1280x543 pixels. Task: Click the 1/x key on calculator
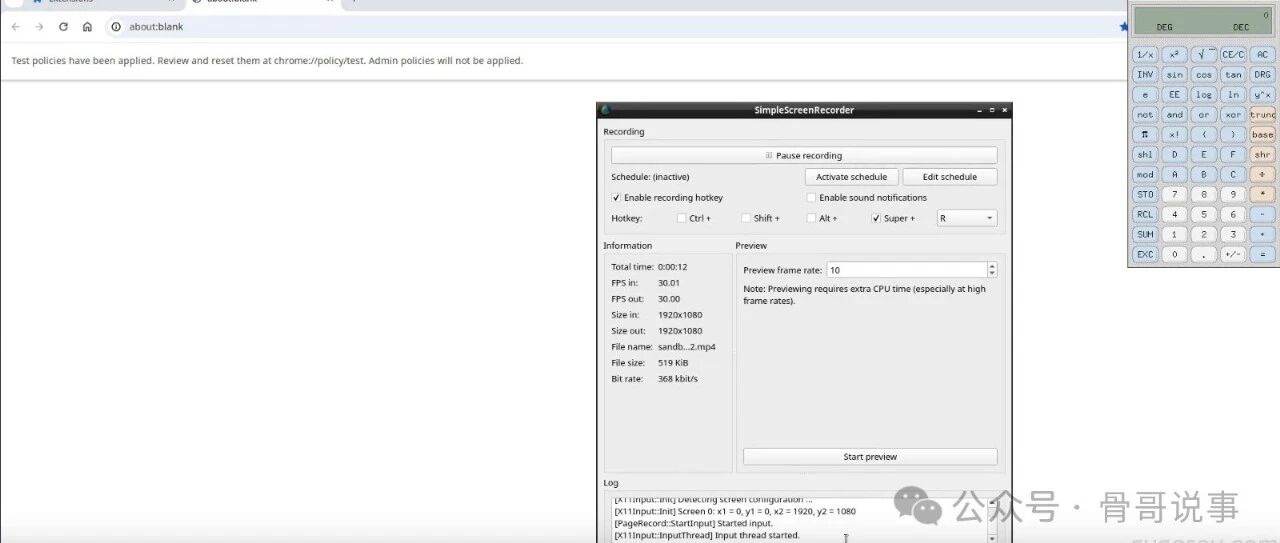coord(1145,54)
